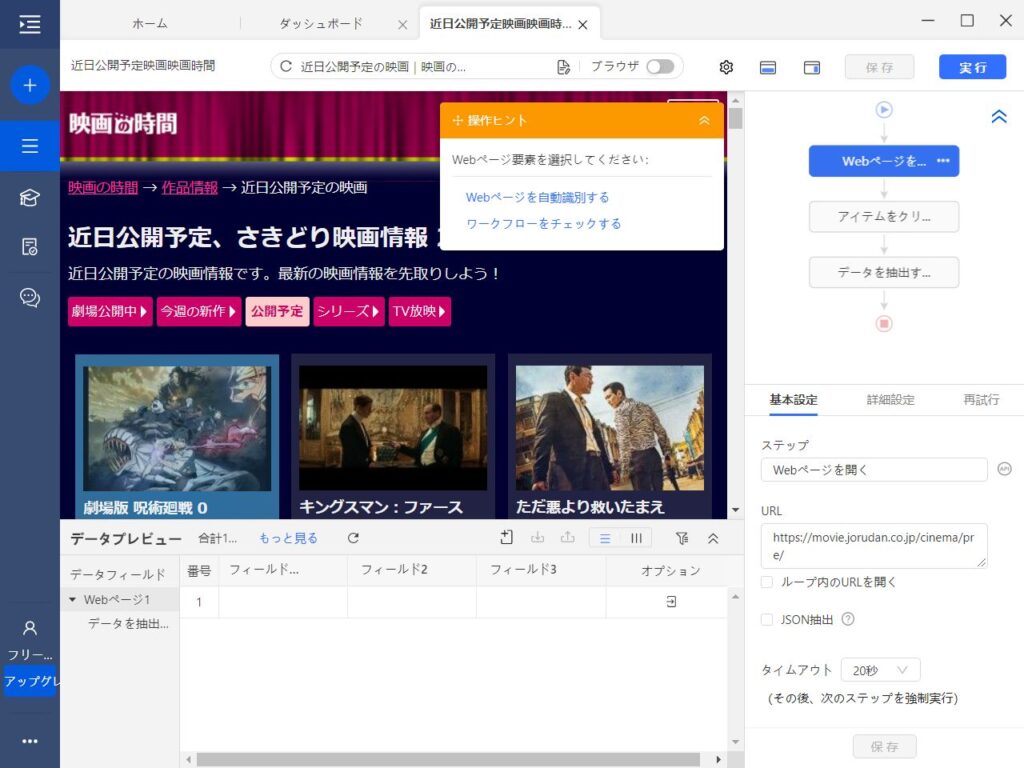Click ワークフローをチェックする link
This screenshot has width=1024, height=768.
point(543,223)
